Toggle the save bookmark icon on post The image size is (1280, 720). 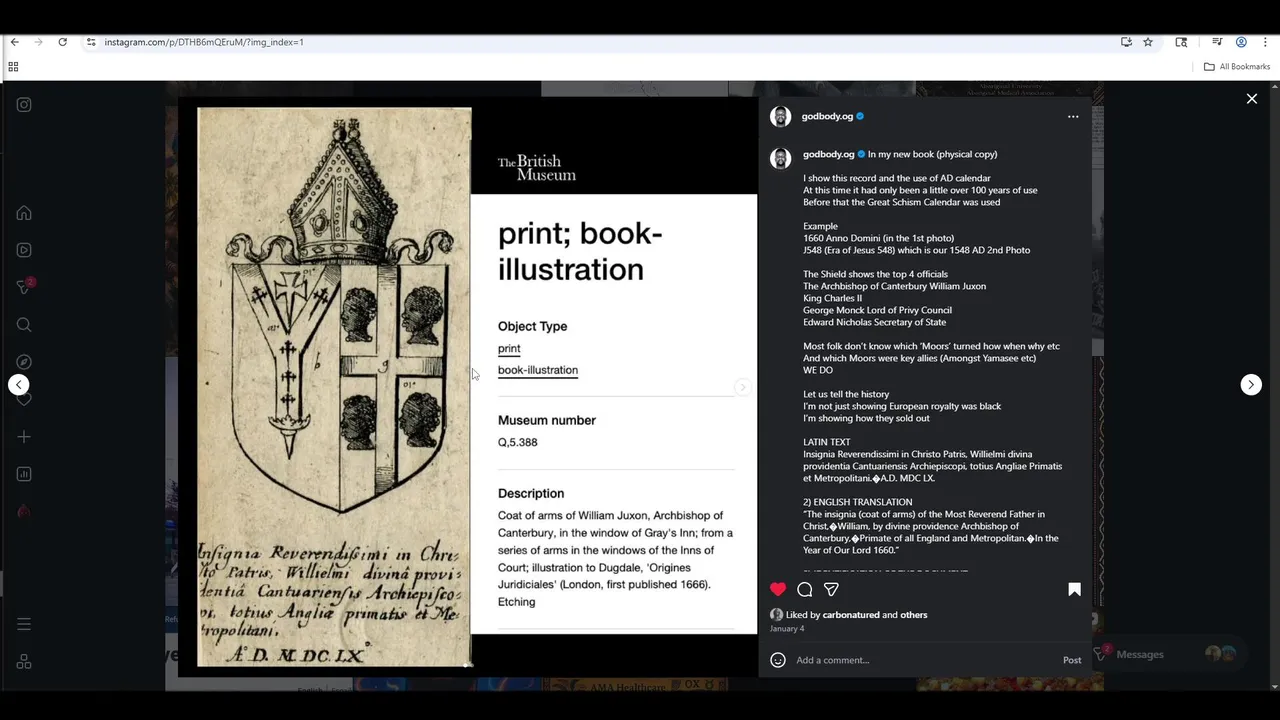1075,589
